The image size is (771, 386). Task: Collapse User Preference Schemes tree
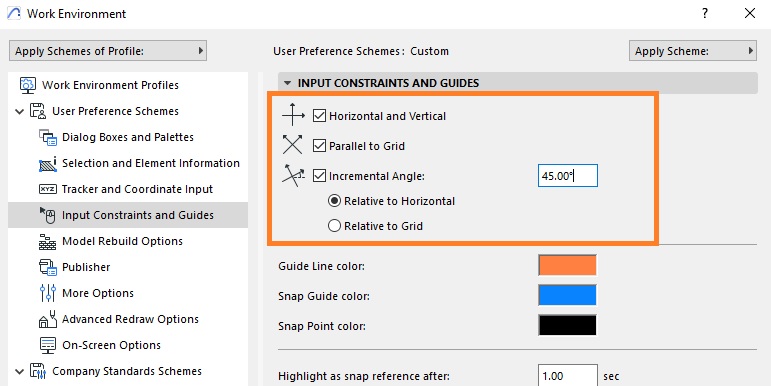pyautogui.click(x=20, y=112)
